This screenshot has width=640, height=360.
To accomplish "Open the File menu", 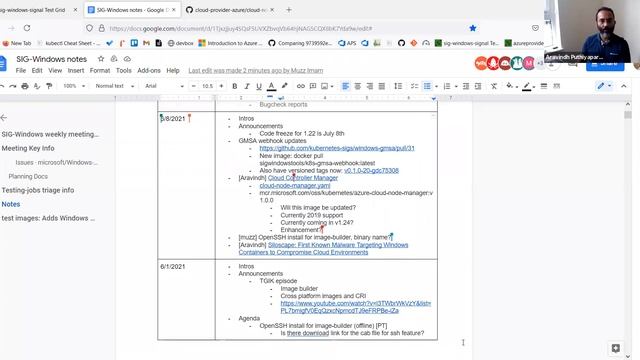I will pos(21,71).
